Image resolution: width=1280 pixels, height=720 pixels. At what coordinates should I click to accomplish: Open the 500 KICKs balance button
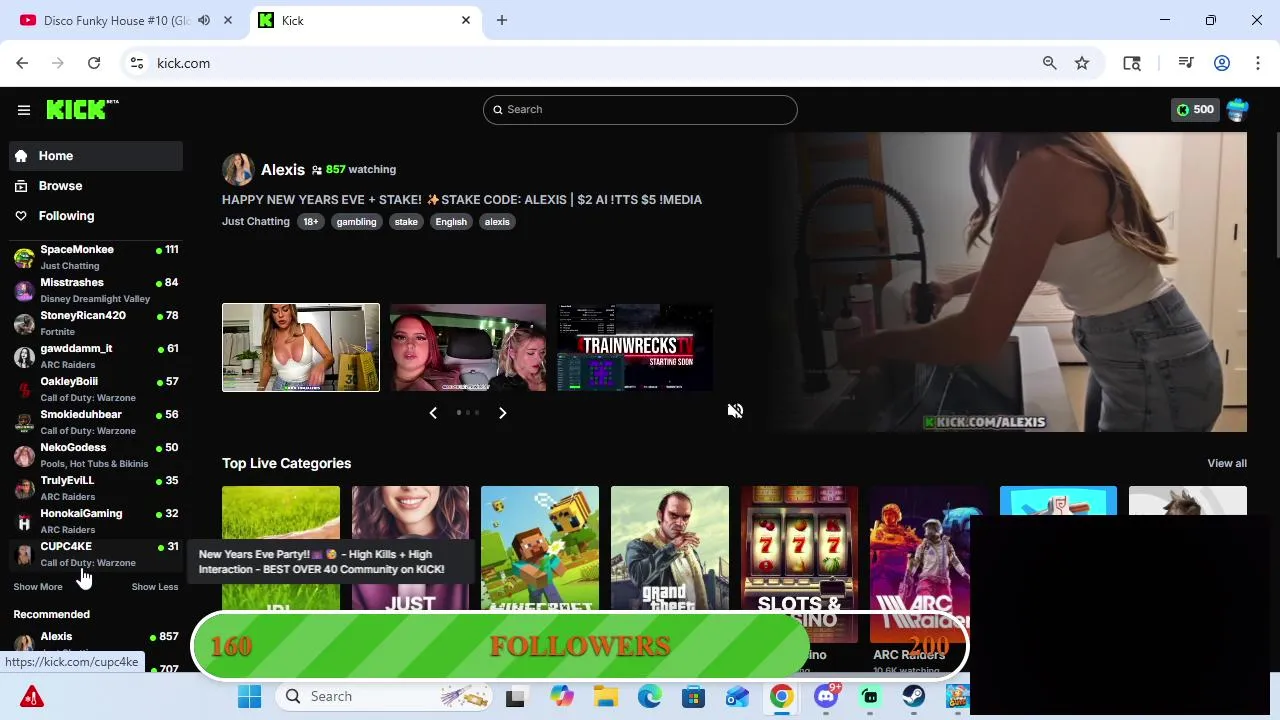(1195, 110)
